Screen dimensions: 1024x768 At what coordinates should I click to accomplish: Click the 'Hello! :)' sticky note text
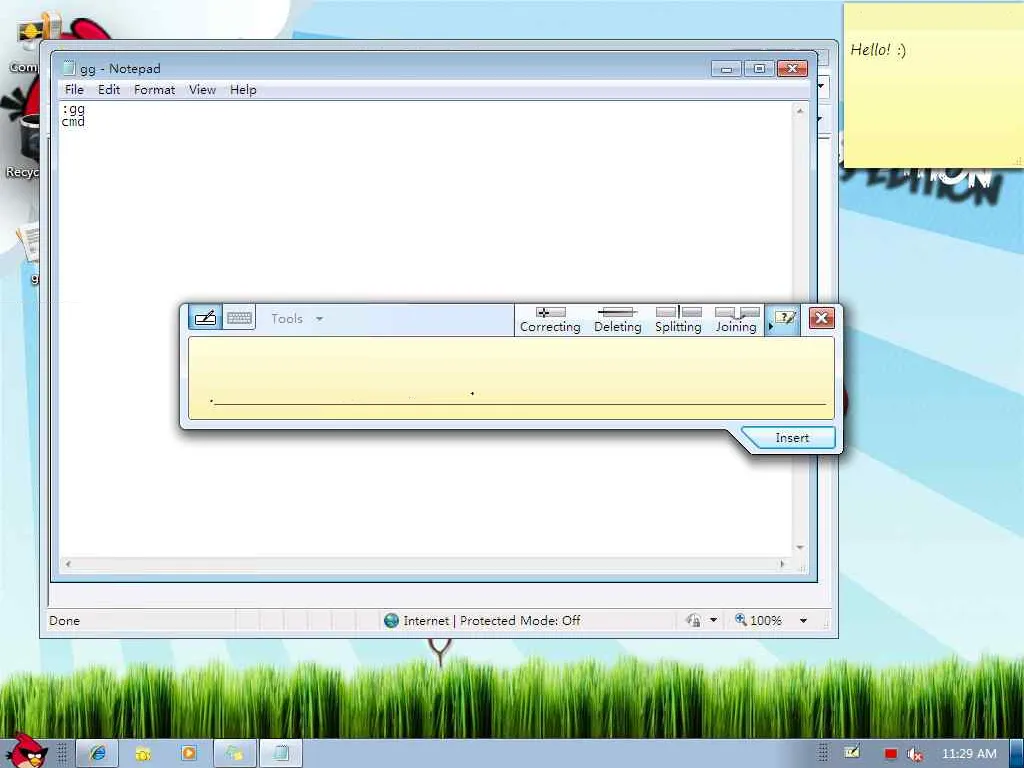(x=878, y=50)
